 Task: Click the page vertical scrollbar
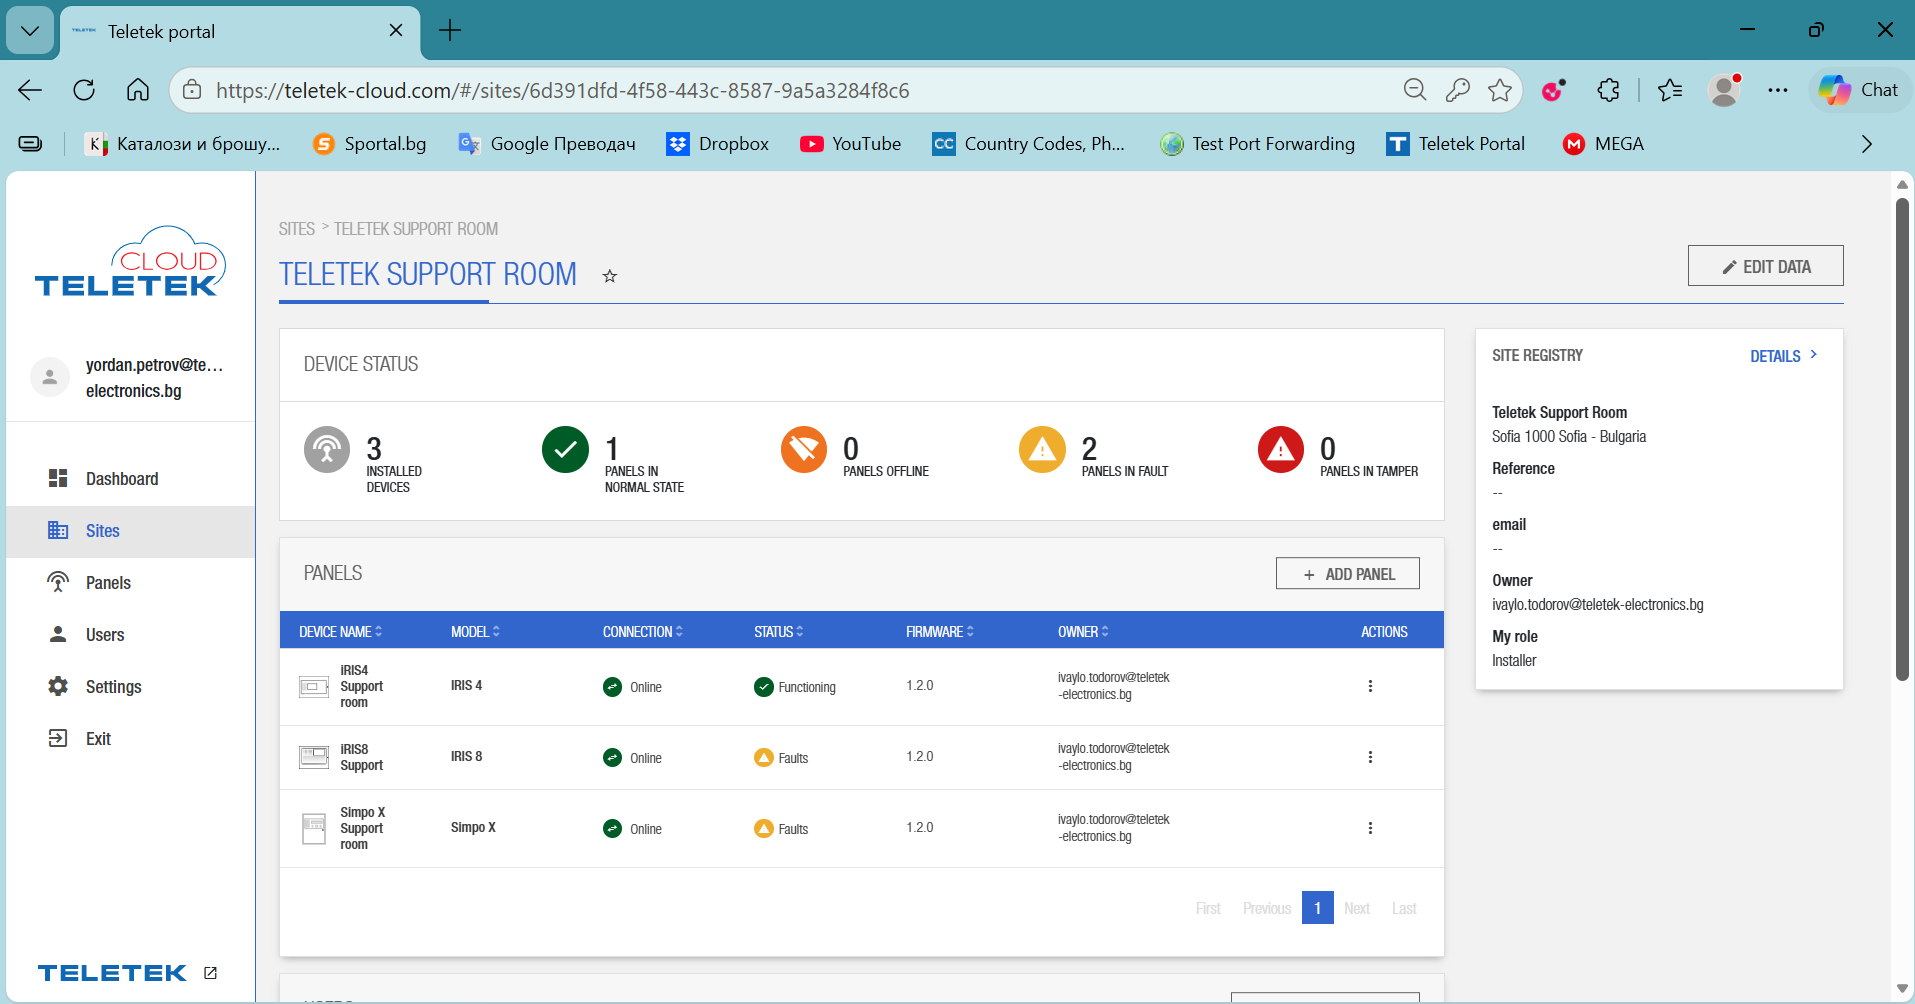click(x=1902, y=440)
